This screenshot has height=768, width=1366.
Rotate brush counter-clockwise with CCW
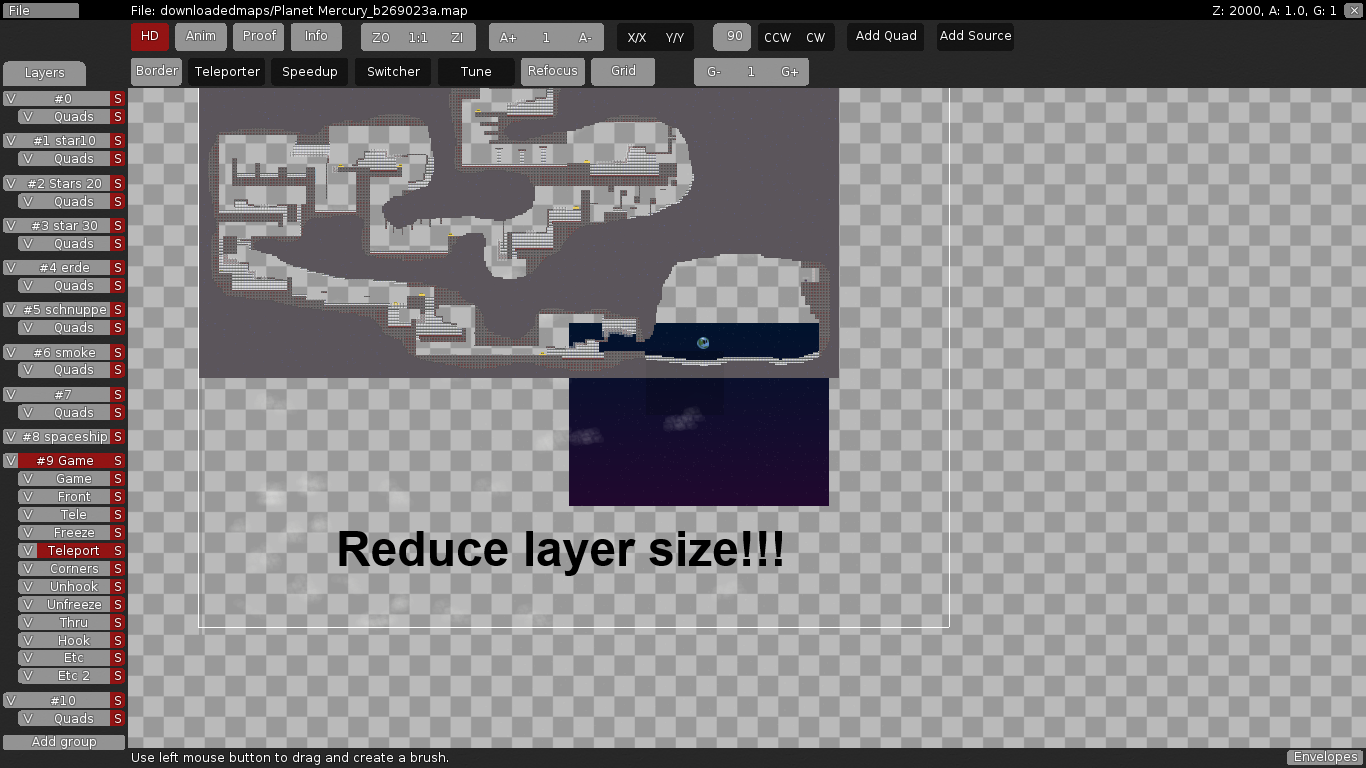[777, 38]
